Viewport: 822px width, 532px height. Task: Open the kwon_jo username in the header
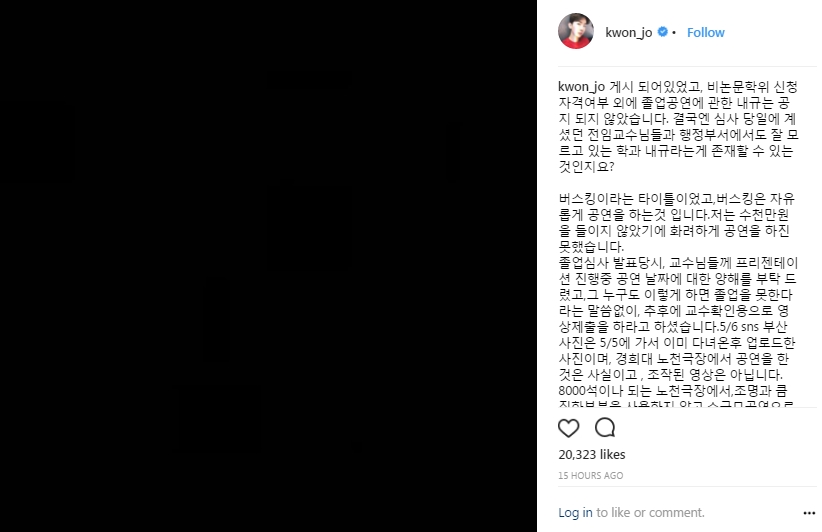pos(629,32)
